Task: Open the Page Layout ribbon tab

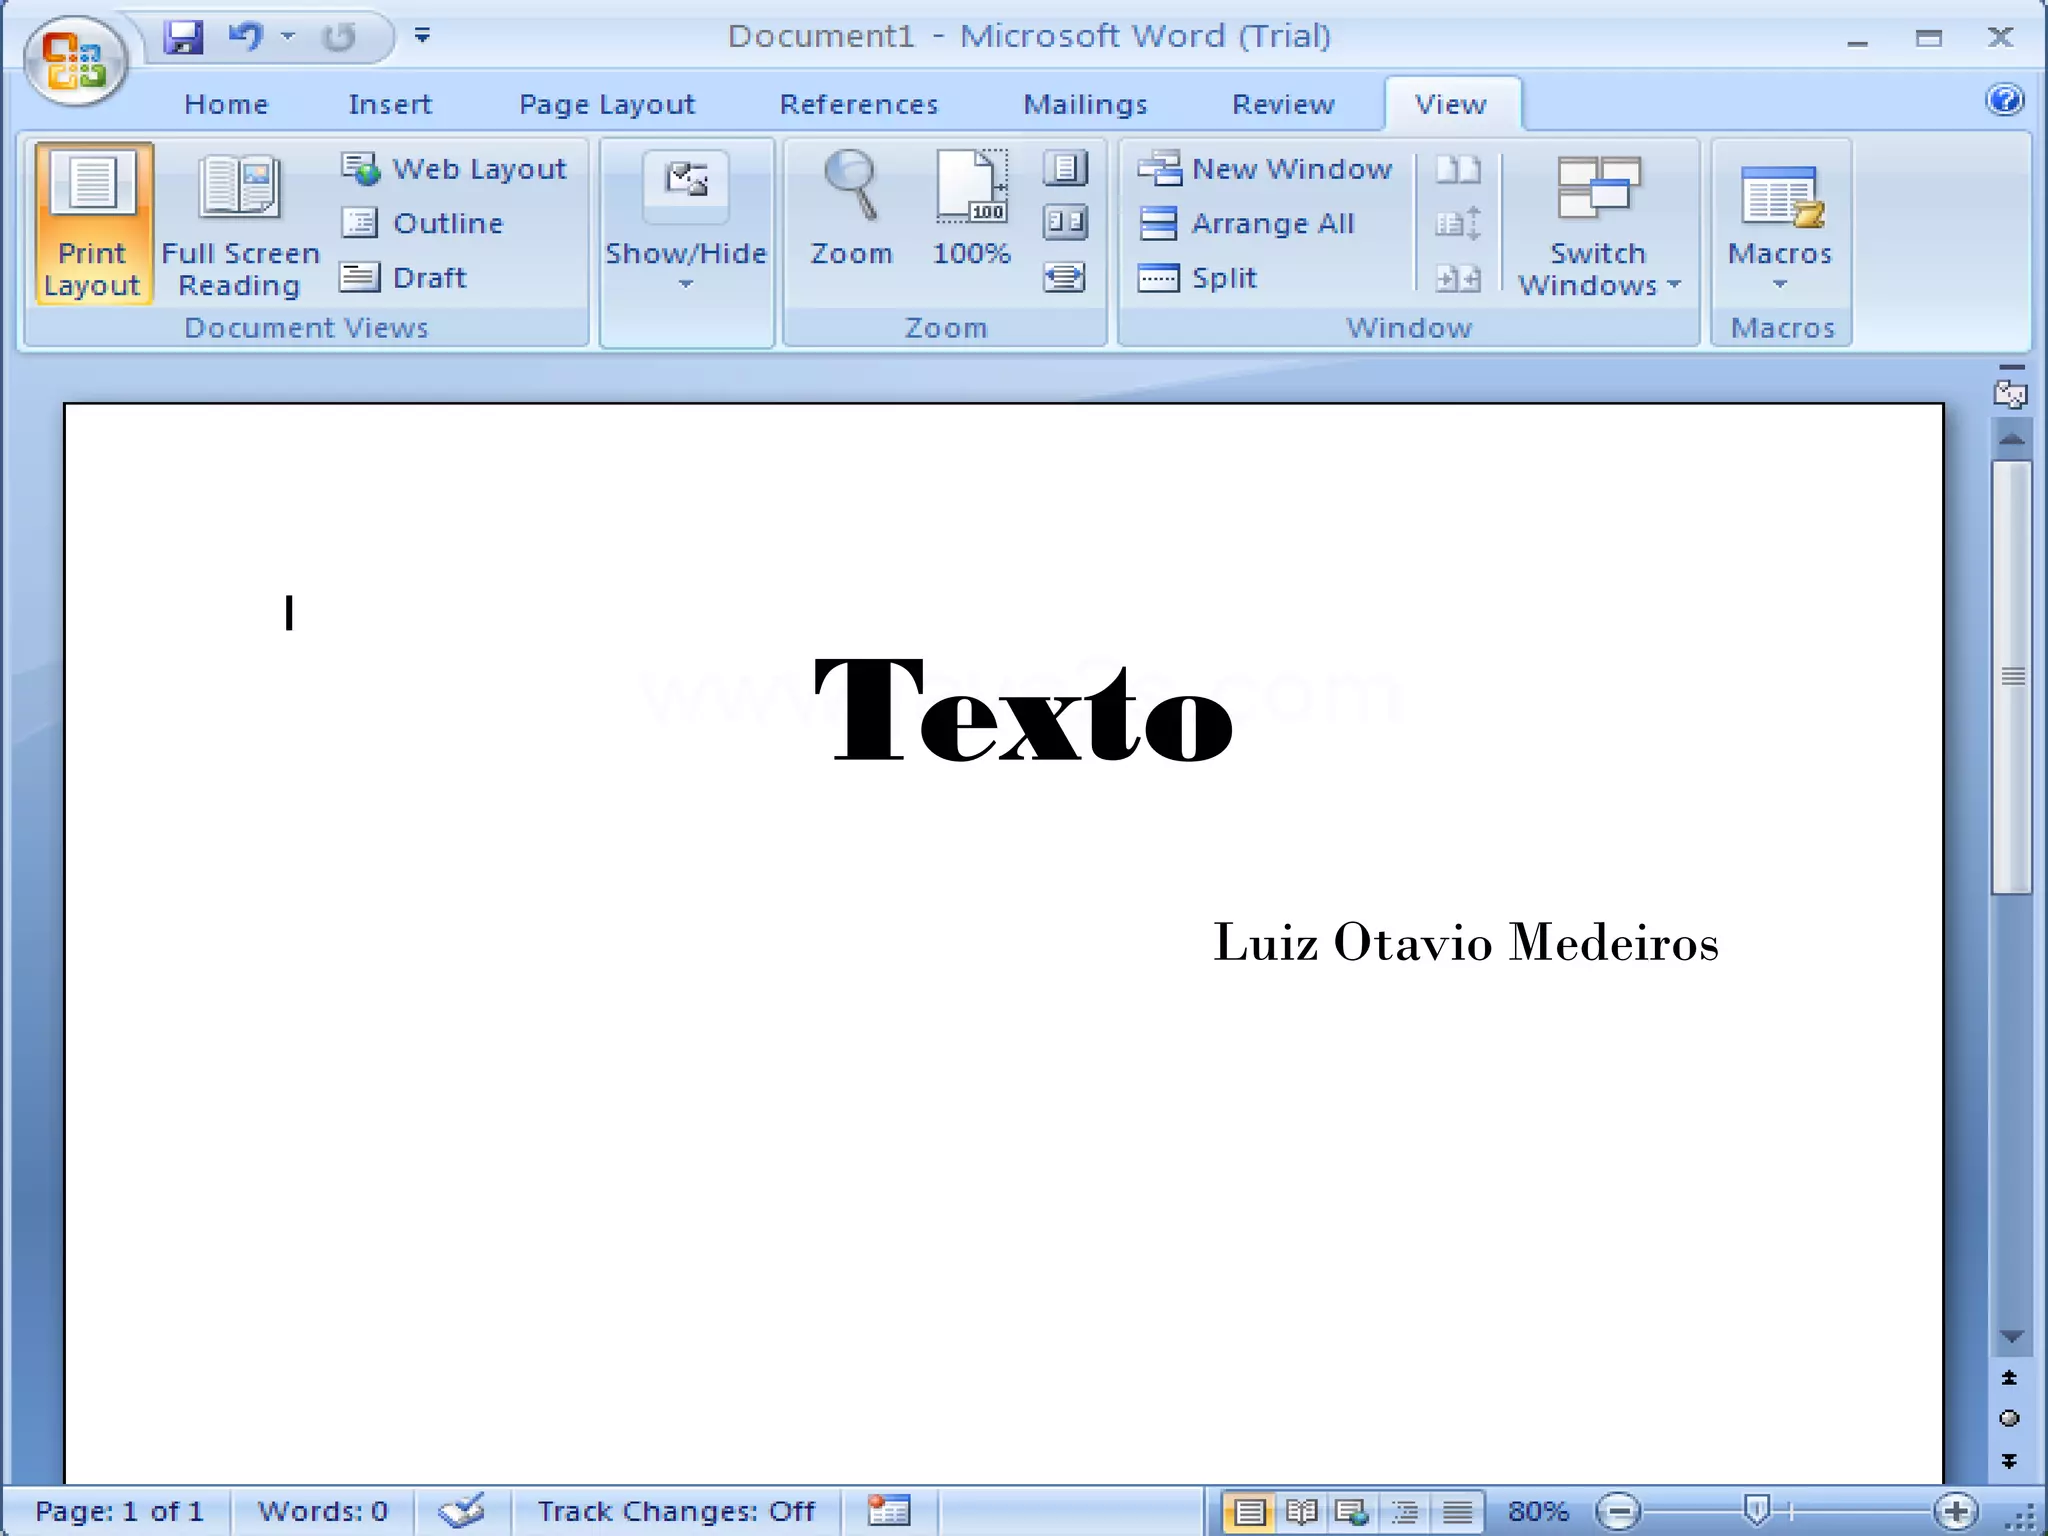Action: (x=606, y=104)
